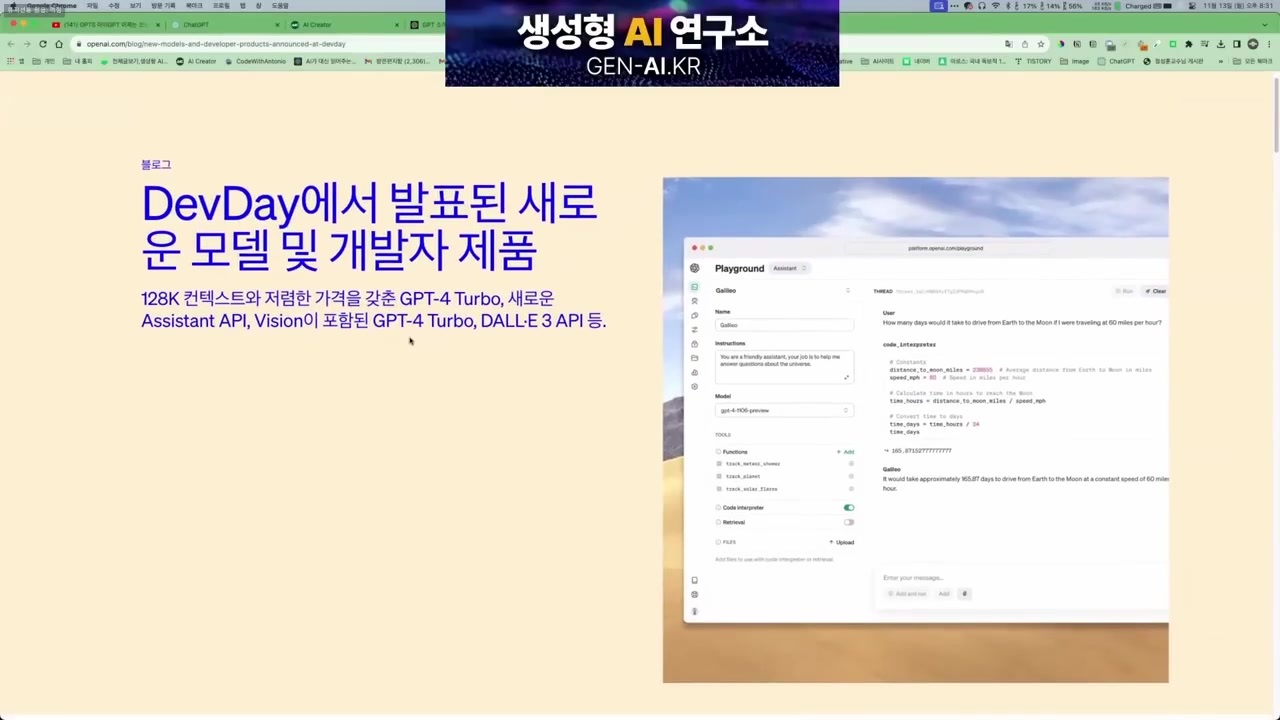
Task: Click the browser forward arrow
Action: coord(27,44)
